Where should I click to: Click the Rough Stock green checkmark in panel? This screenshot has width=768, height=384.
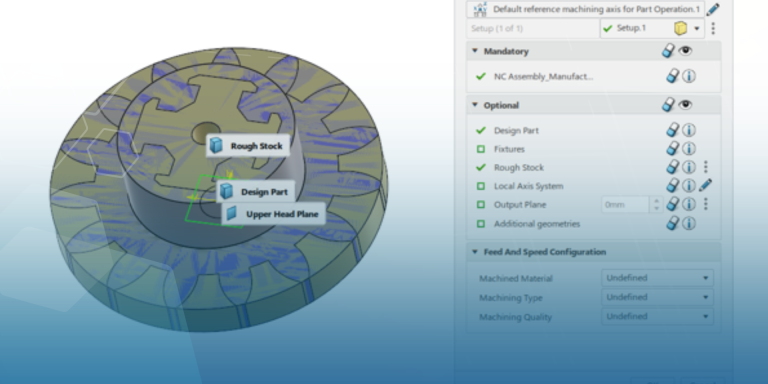click(x=481, y=168)
